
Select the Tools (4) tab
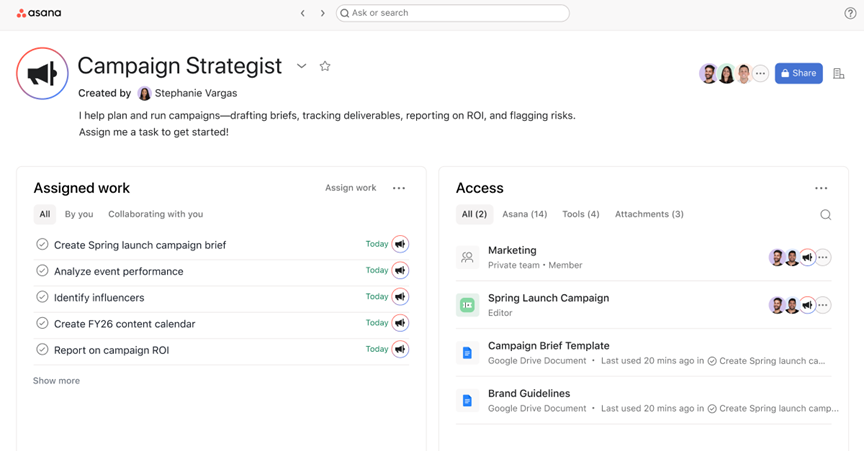(580, 214)
